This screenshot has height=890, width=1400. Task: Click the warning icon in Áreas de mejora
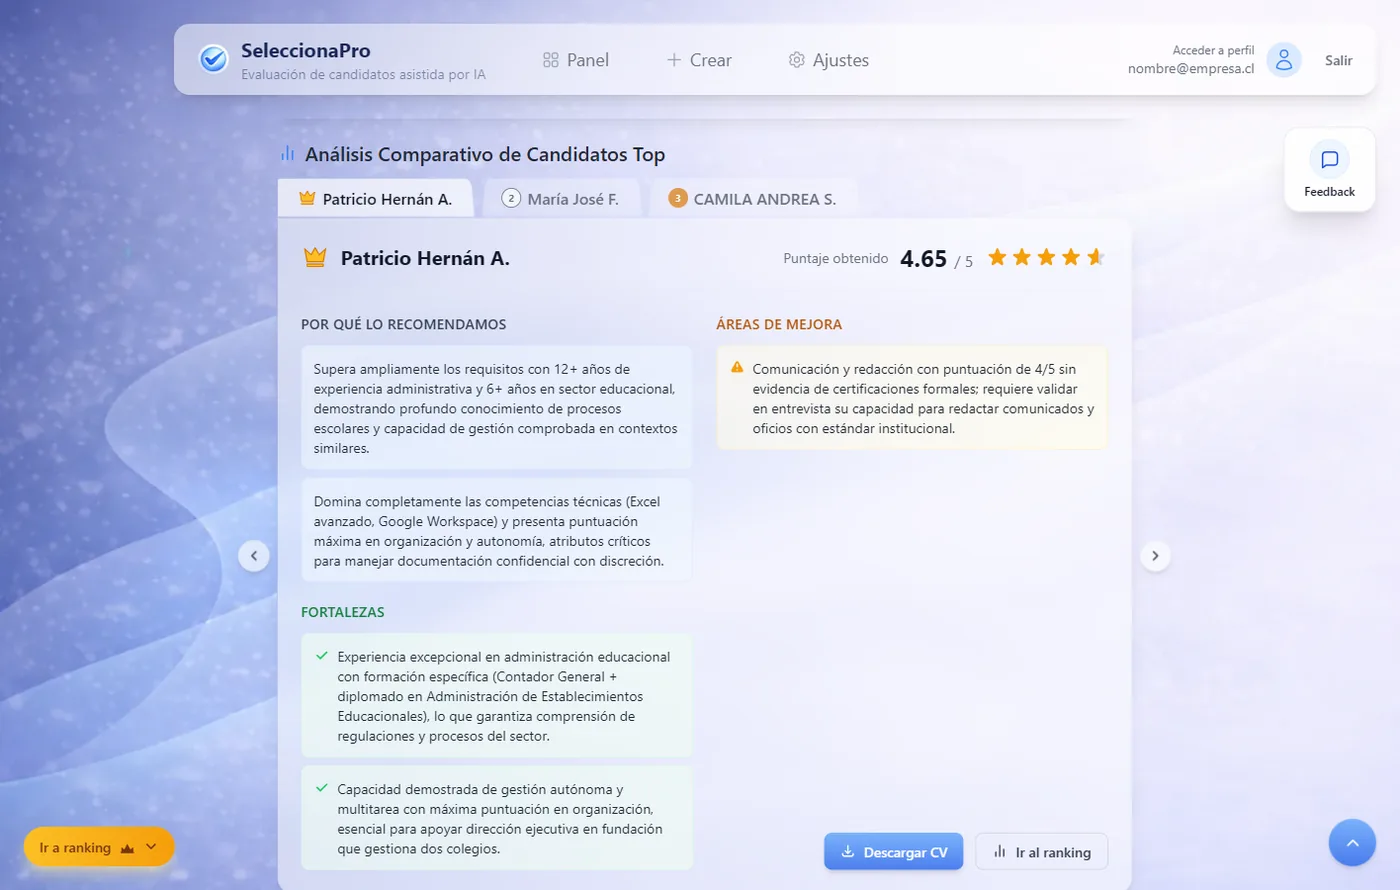737,368
